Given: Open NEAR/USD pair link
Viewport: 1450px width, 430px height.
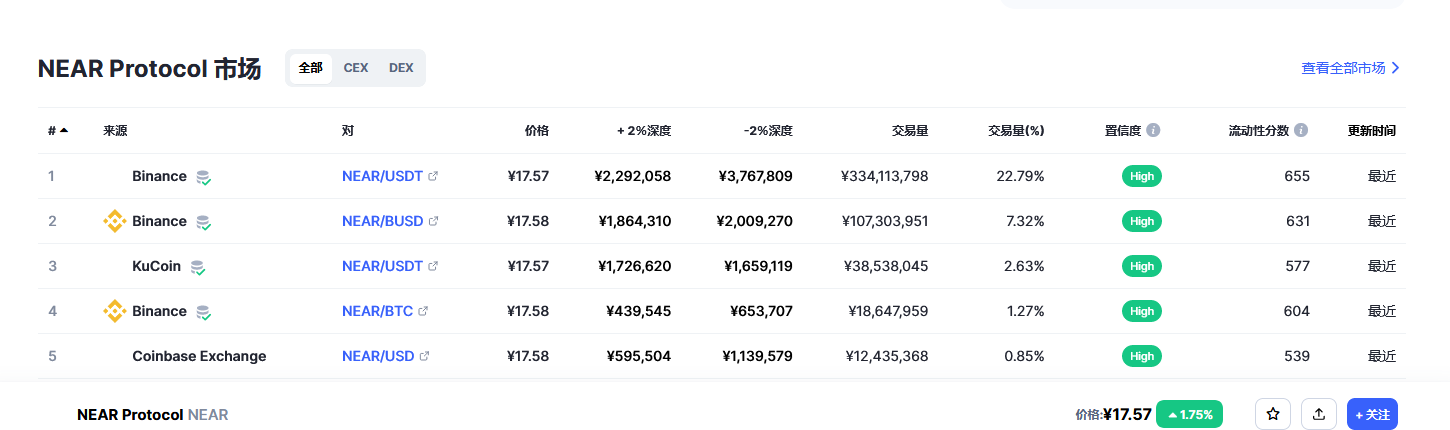Looking at the screenshot, I should (378, 356).
